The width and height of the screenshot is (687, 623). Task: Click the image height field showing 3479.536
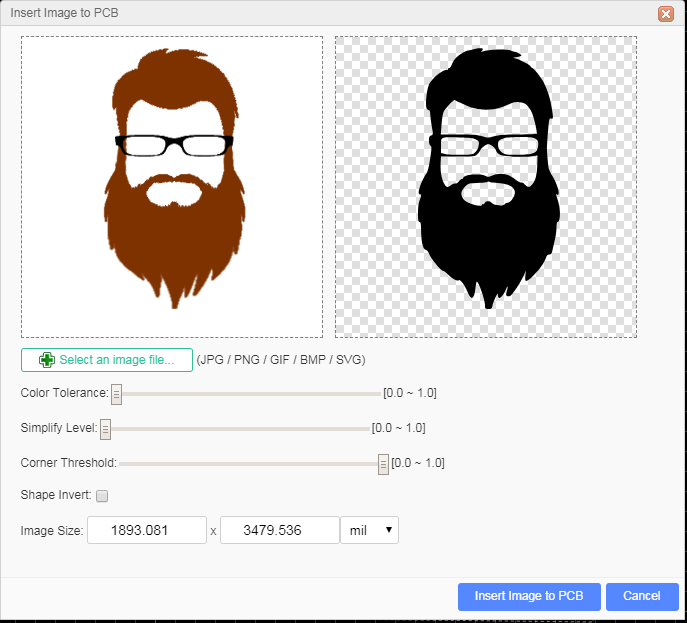coord(280,530)
